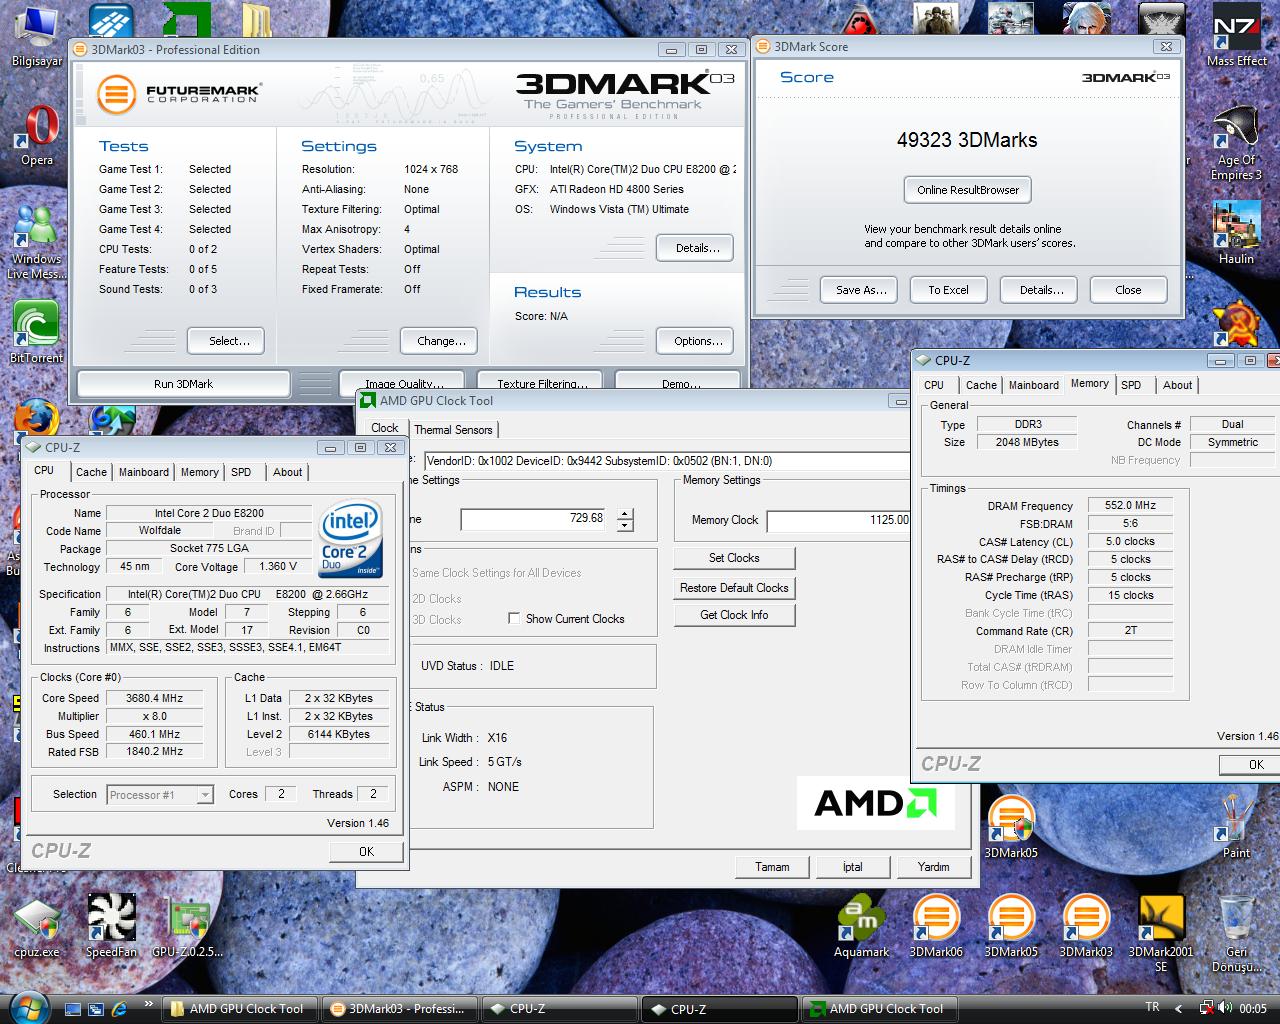
Task: Open the Processor #1 selection dropdown
Action: point(160,794)
